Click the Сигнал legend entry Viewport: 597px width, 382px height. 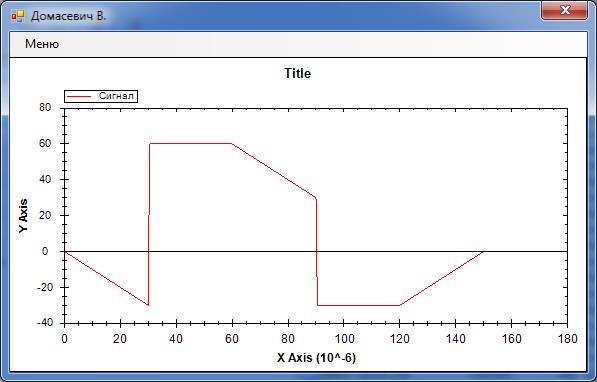[101, 96]
